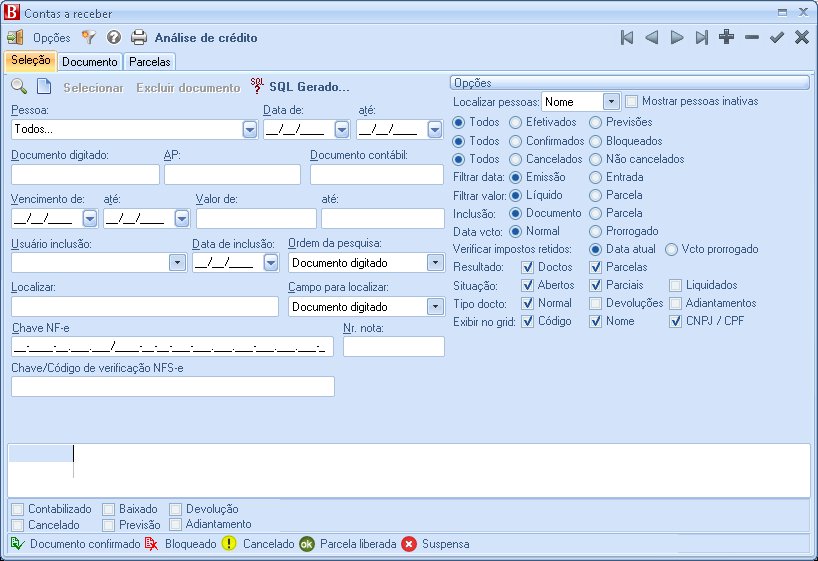Confirm with the checkmark toolbar icon

click(x=777, y=38)
